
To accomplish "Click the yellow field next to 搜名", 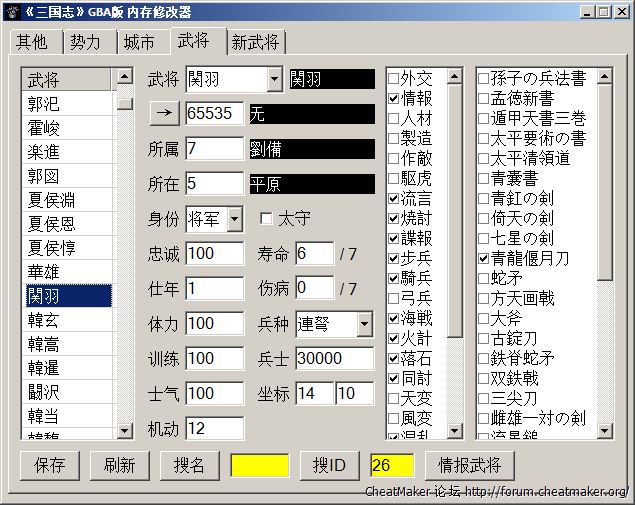I will coord(259,465).
